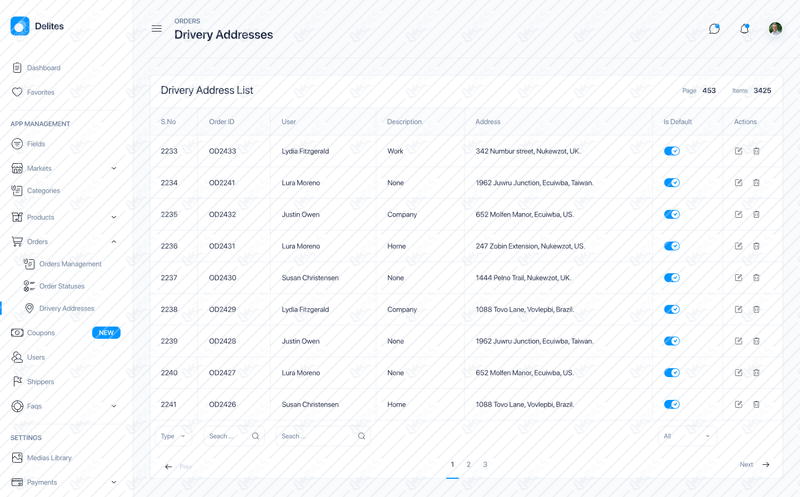Expand the Markets sidebar chevron
Screen dimensions: 800x497
click(114, 168)
